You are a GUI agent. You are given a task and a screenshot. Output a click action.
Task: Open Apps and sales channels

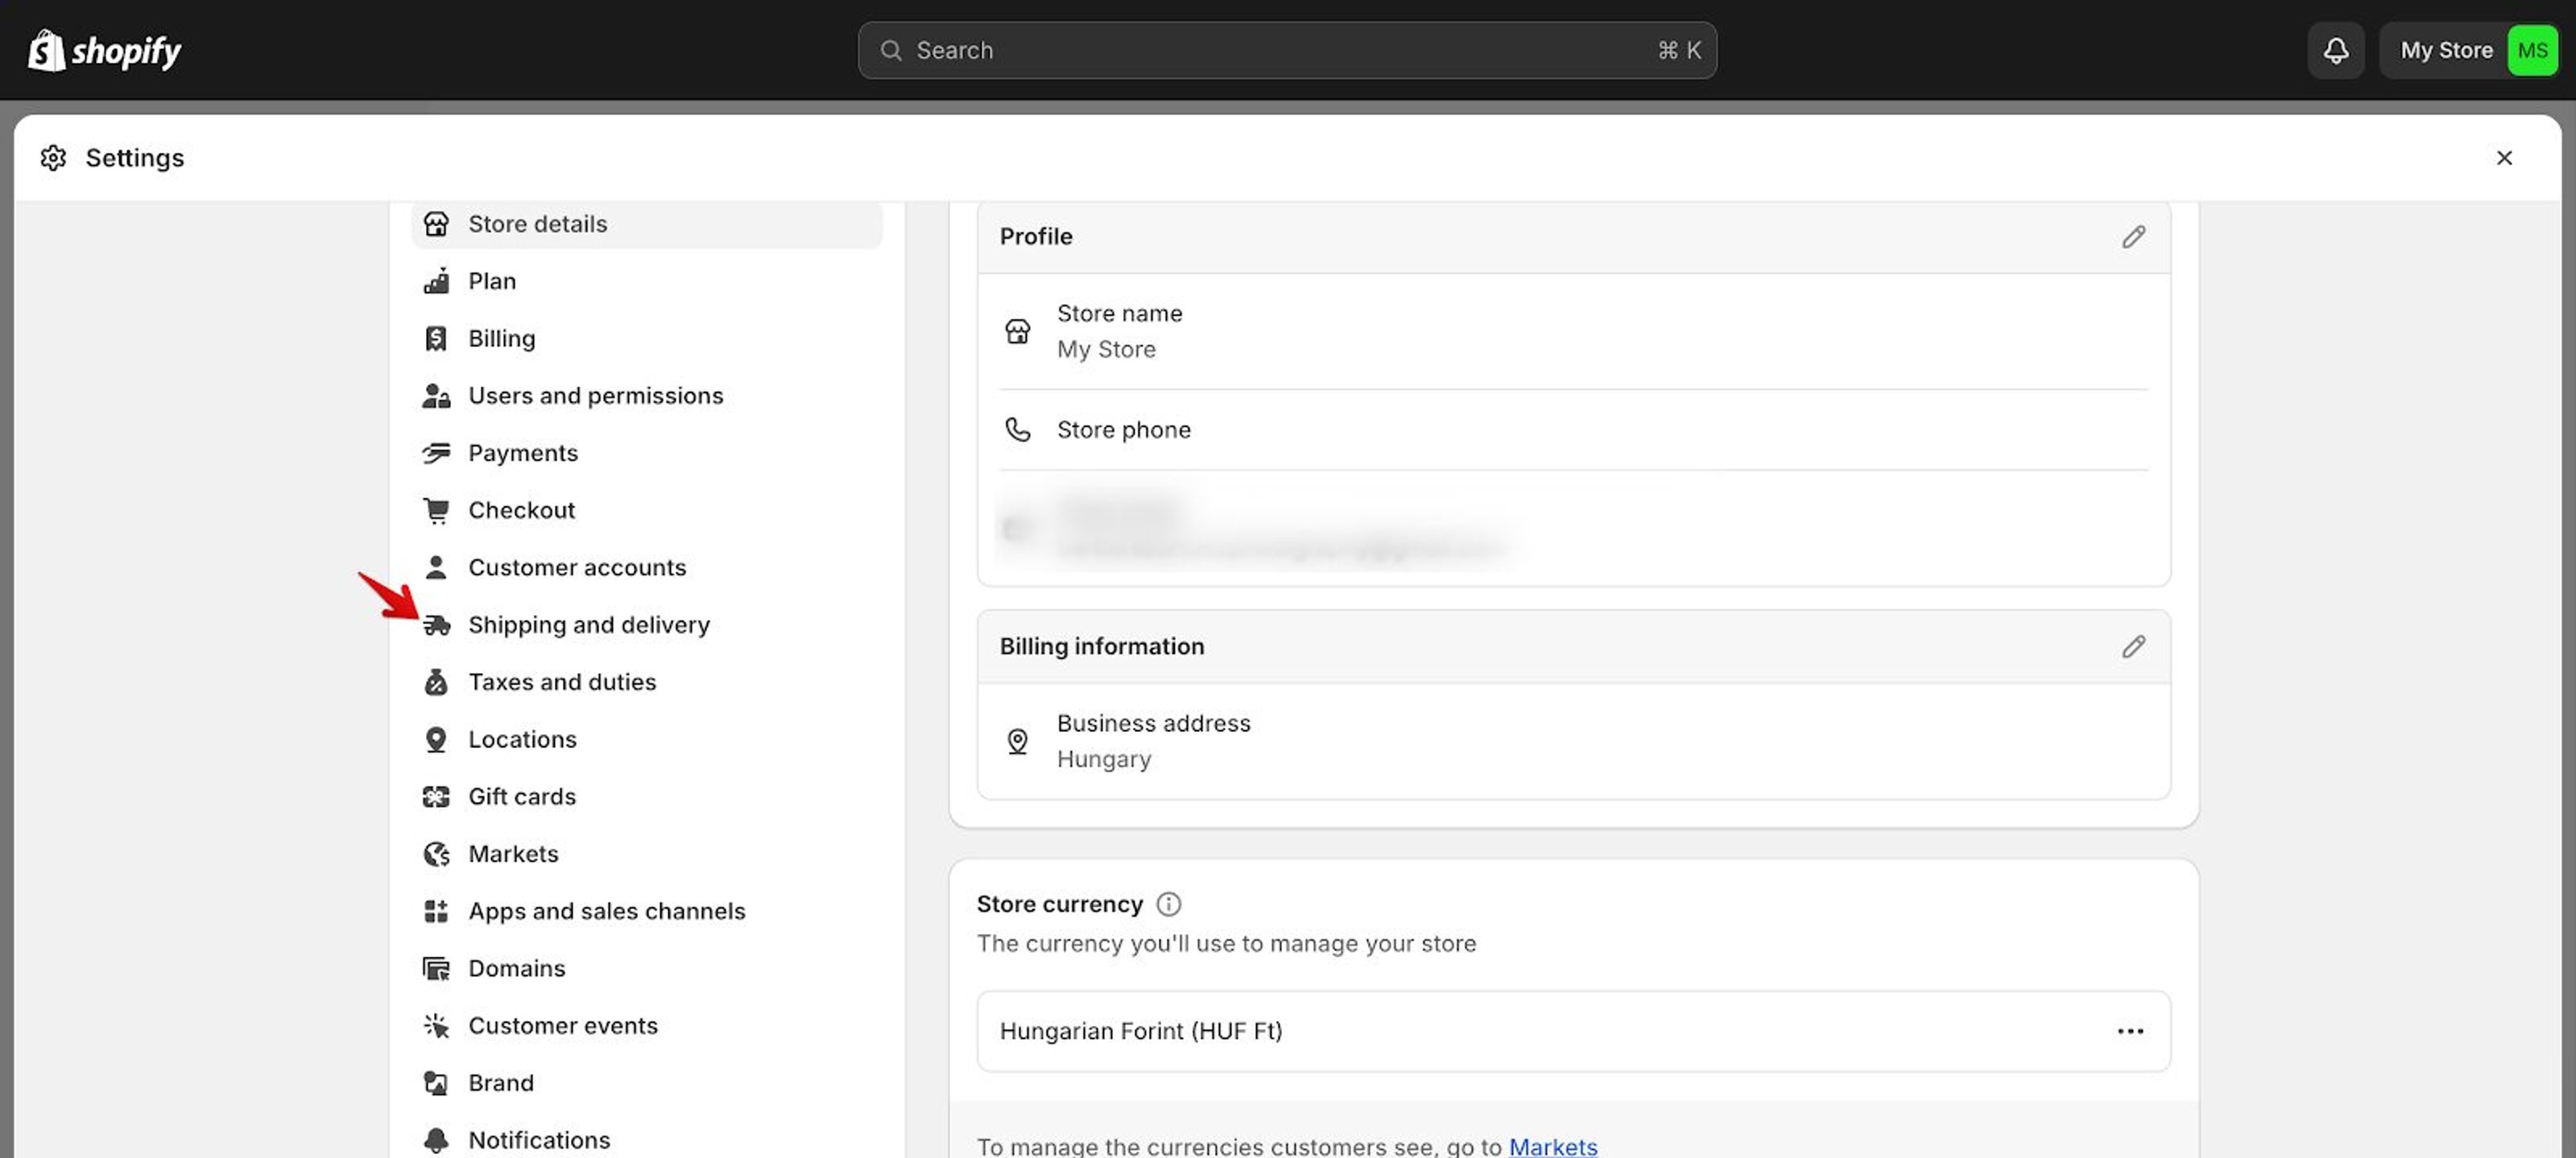click(x=647, y=911)
